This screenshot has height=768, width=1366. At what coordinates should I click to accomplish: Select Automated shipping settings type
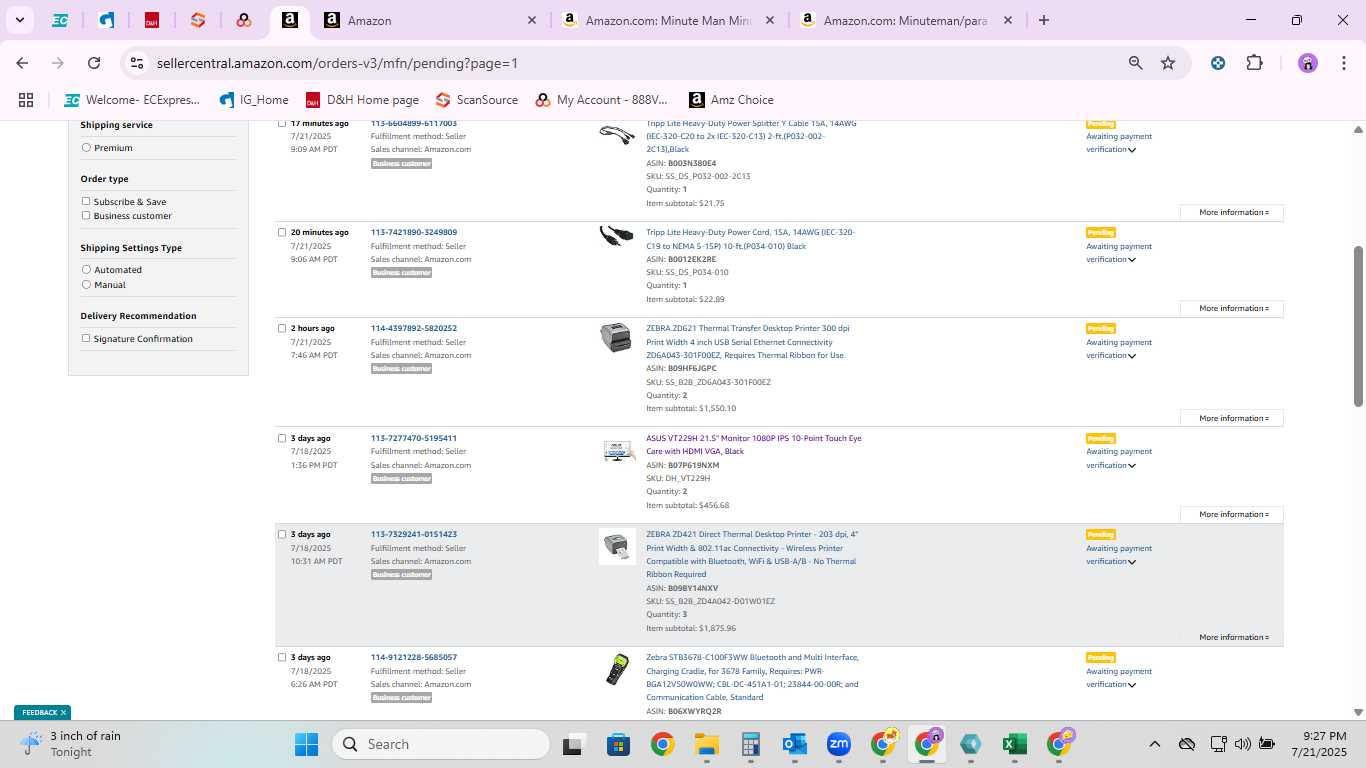(86, 270)
